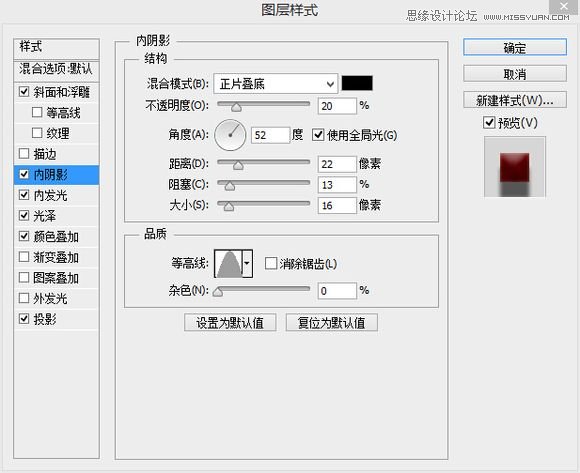Select the 光泽 style row label
The height and width of the screenshot is (473, 580).
[45, 216]
